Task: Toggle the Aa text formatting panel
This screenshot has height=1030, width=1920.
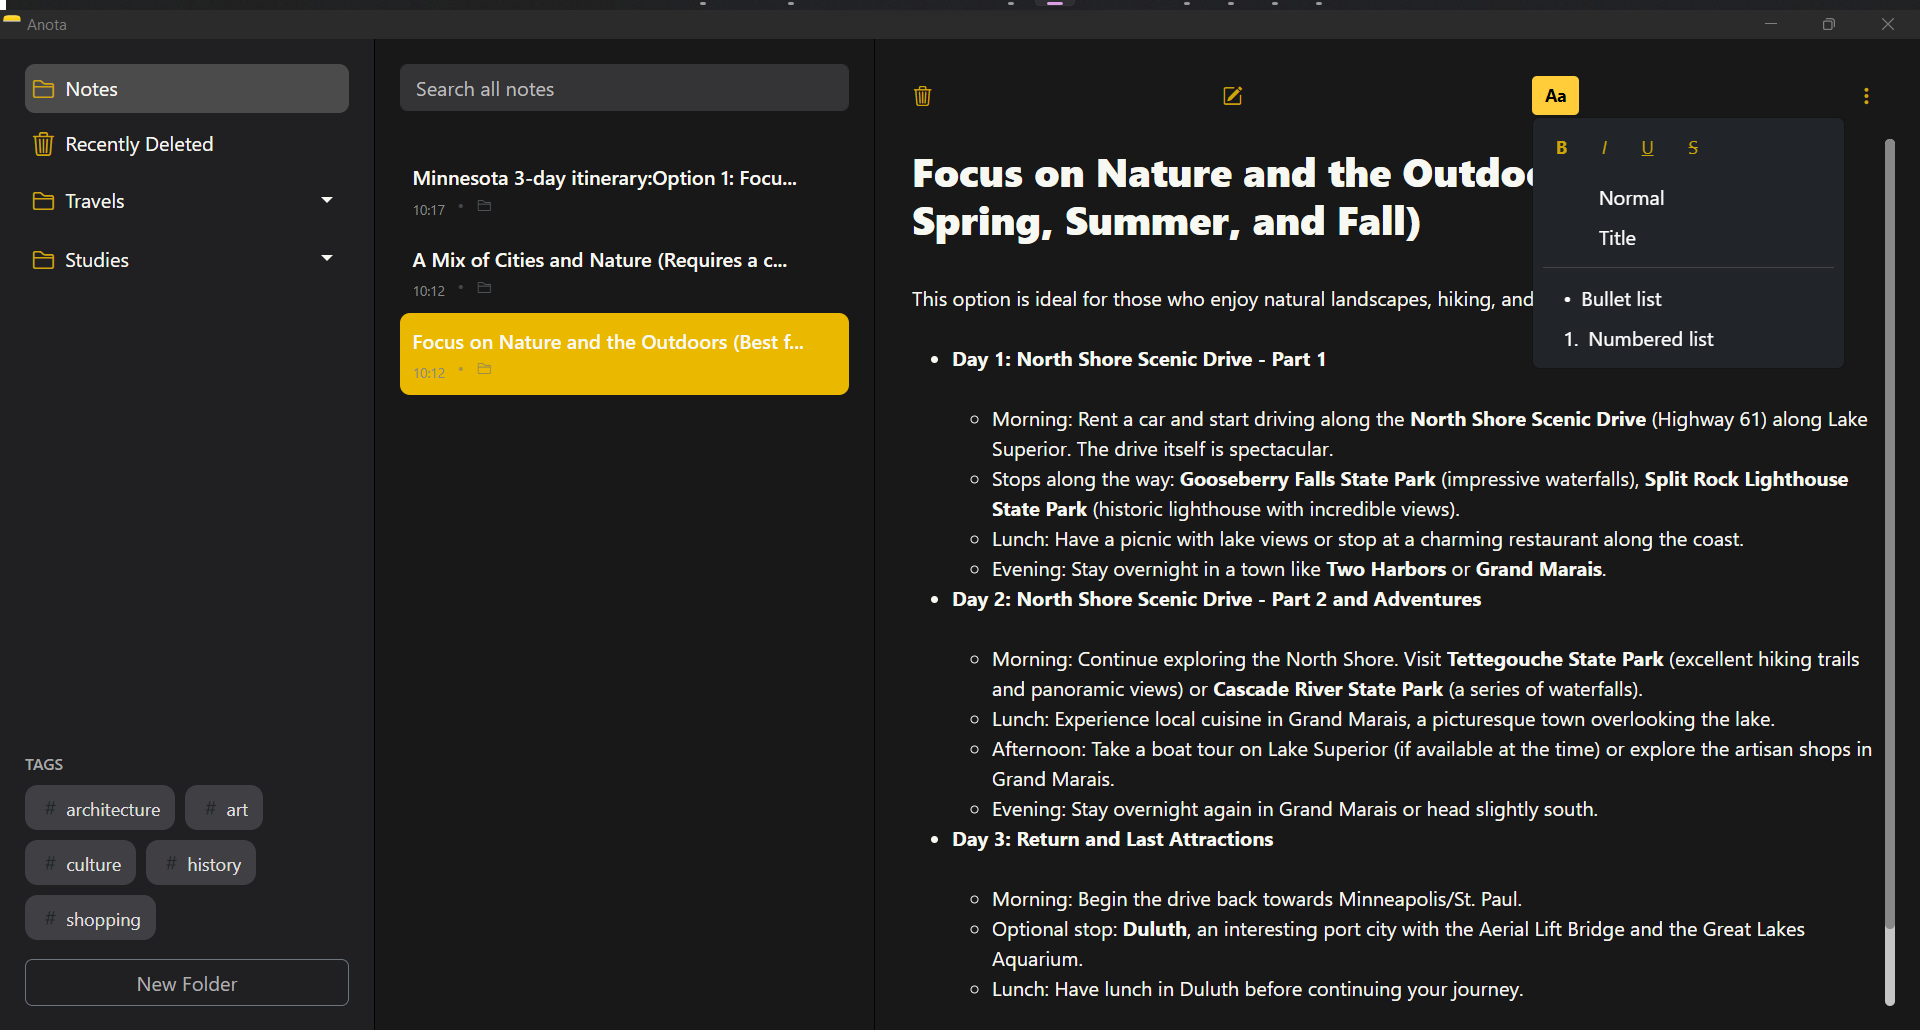Action: click(1555, 96)
